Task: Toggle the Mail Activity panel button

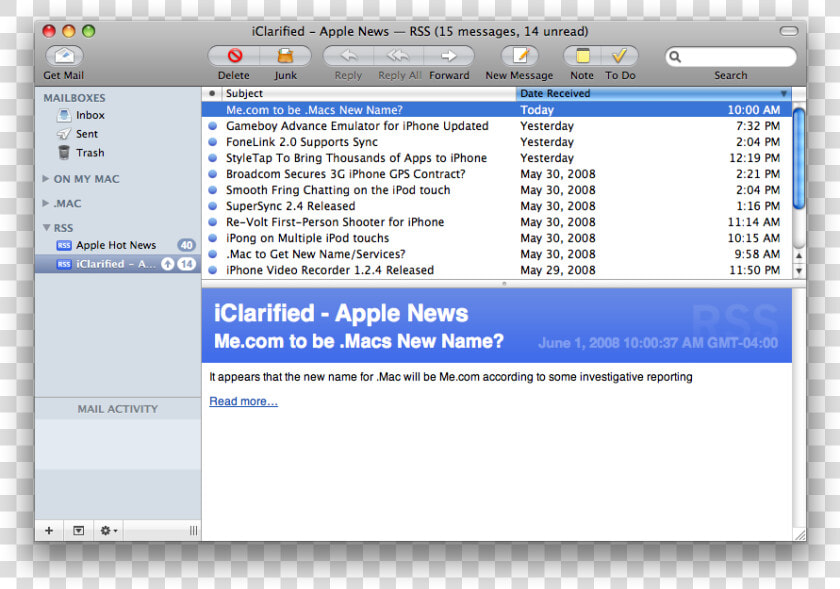Action: coord(78,531)
